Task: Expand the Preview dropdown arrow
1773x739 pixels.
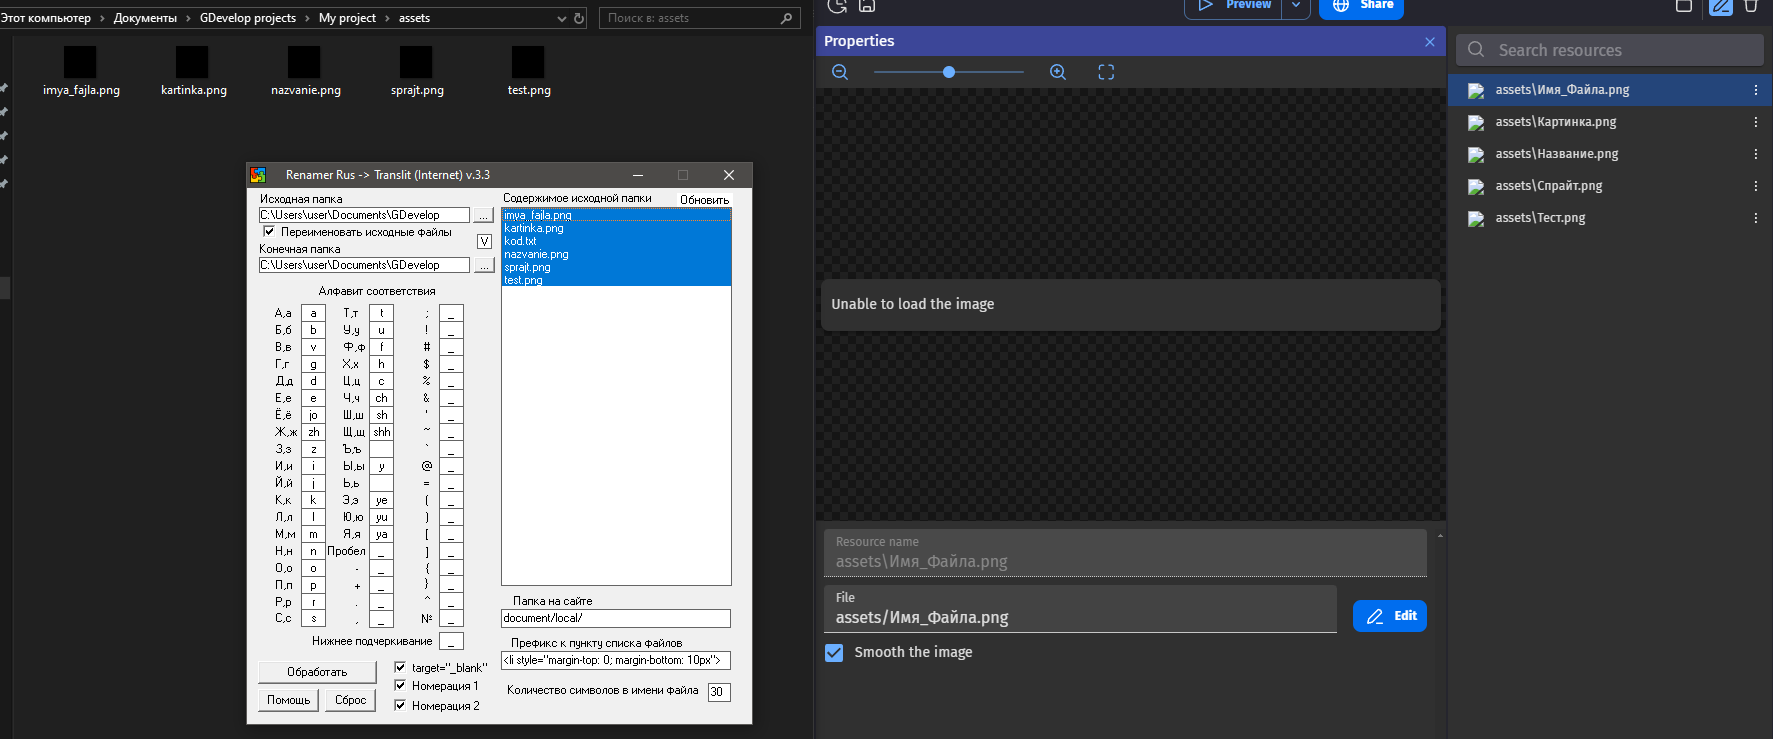Action: (x=1296, y=6)
